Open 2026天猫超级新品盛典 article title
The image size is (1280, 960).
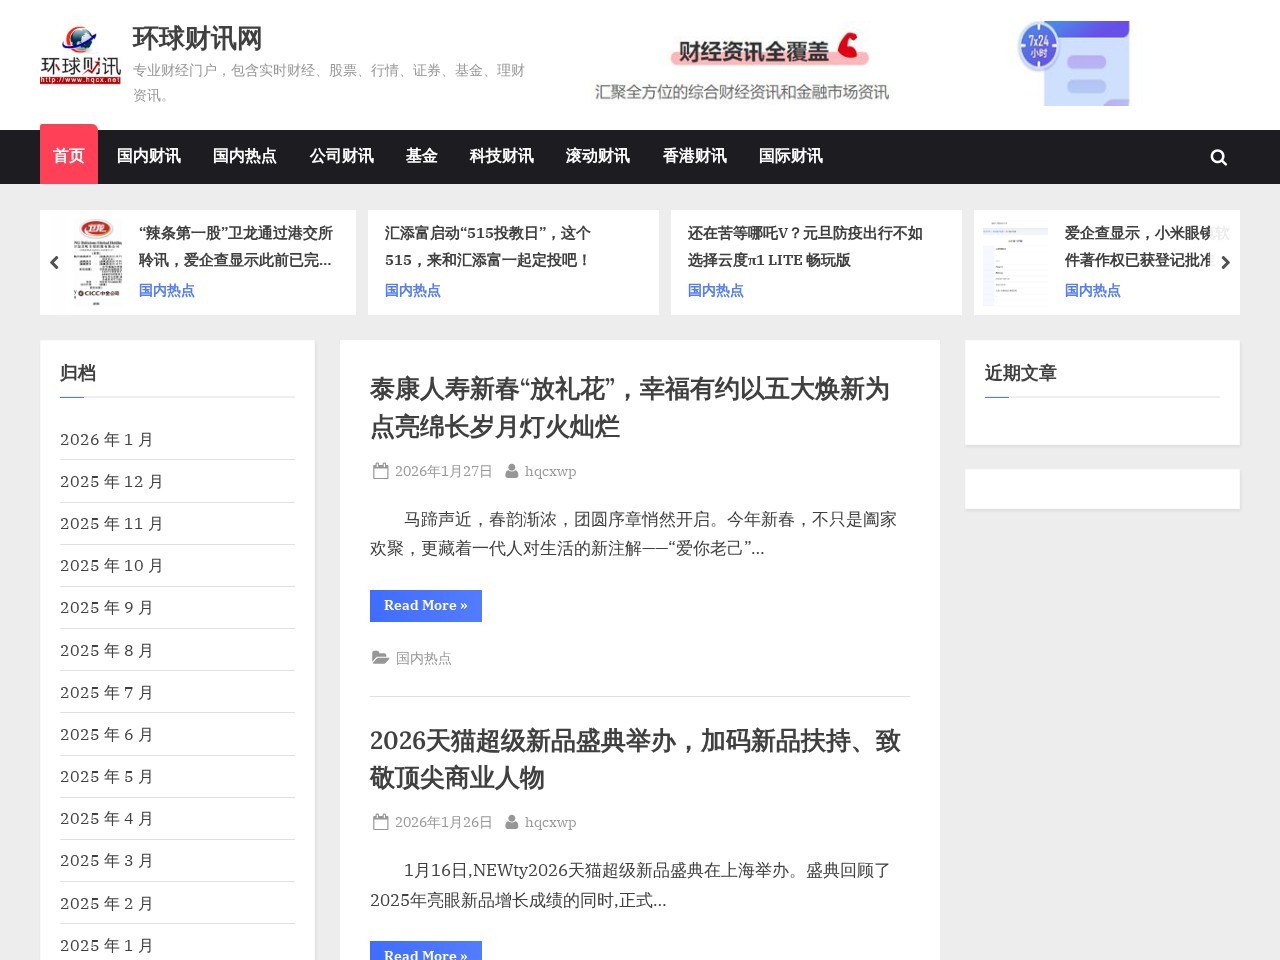tap(635, 759)
